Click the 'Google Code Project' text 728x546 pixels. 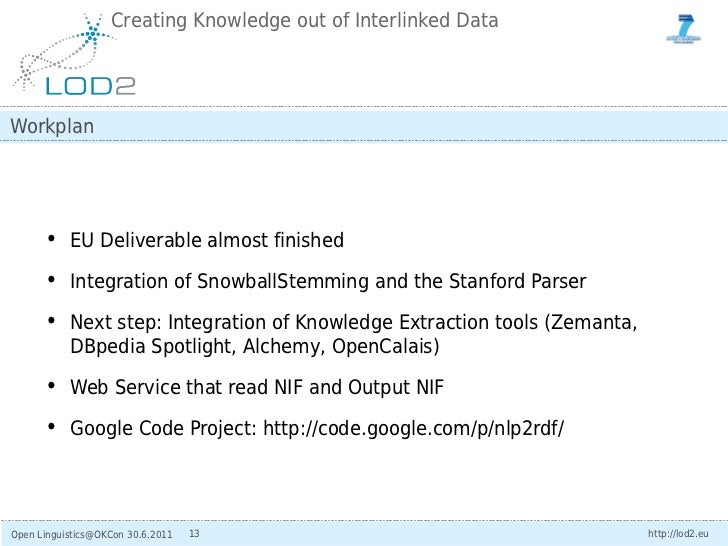(x=163, y=429)
